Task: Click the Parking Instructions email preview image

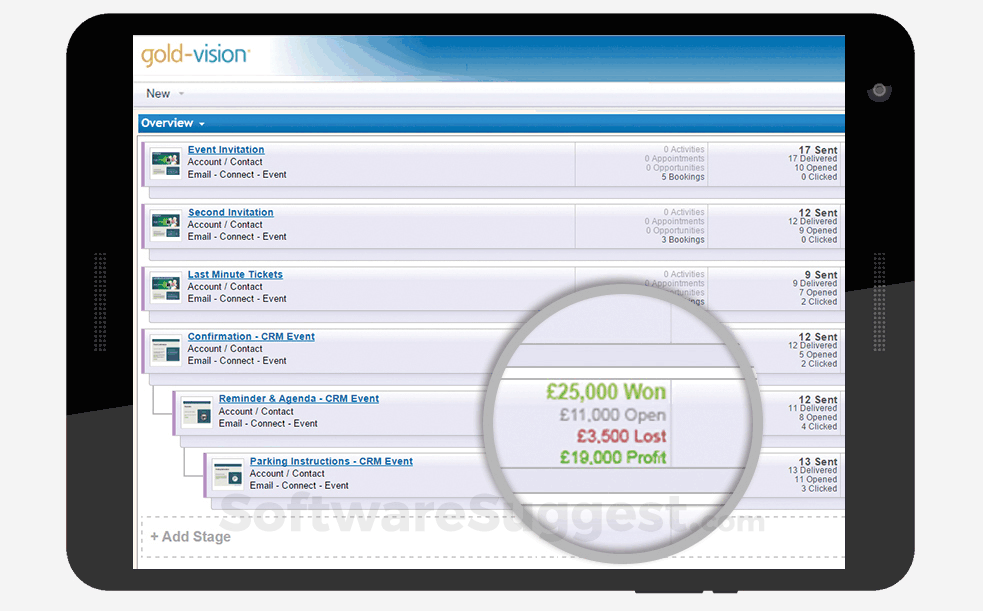Action: (x=228, y=473)
